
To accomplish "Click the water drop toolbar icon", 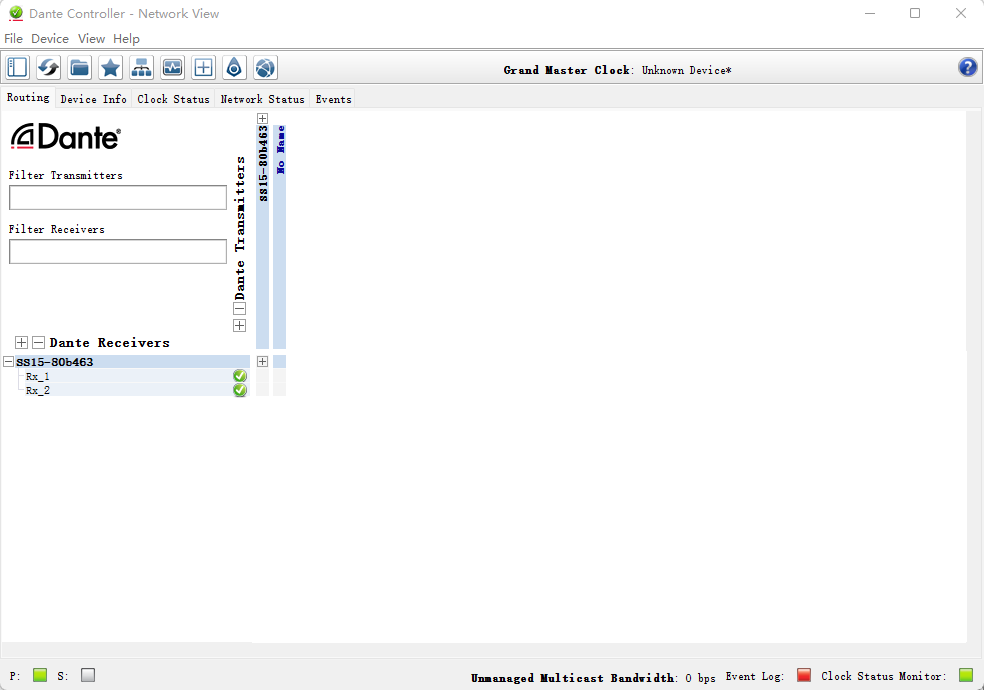I will 234,68.
